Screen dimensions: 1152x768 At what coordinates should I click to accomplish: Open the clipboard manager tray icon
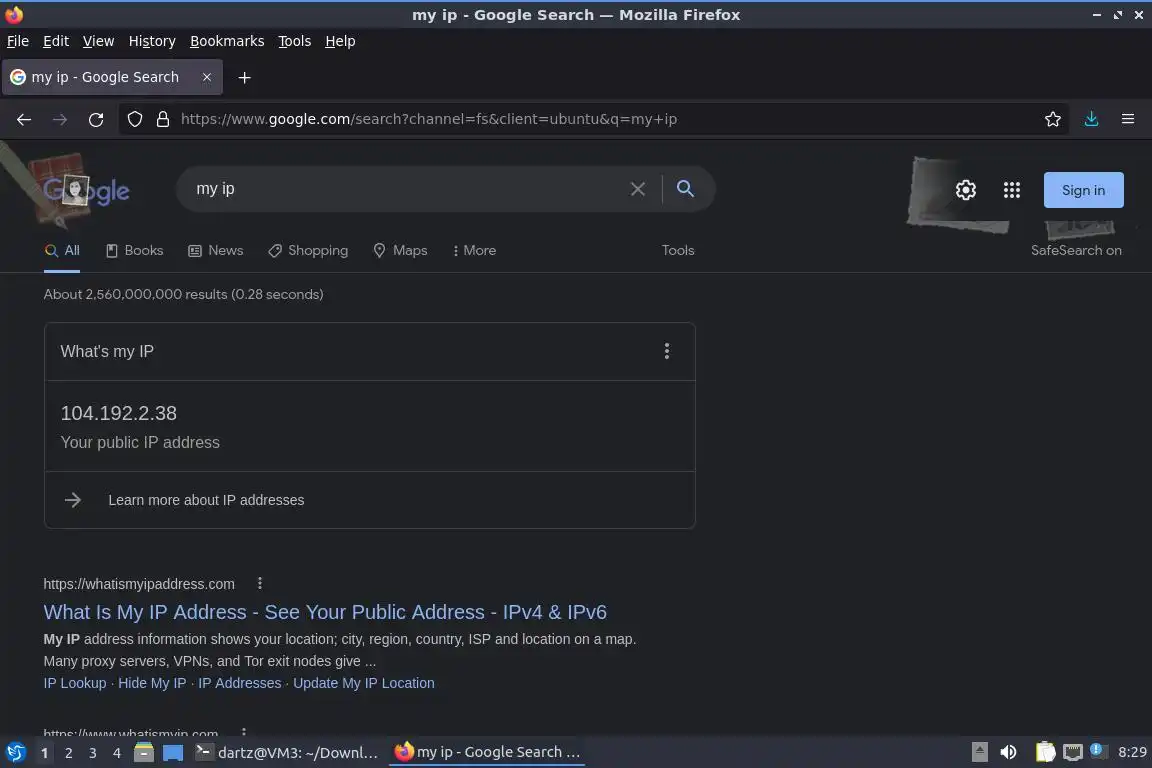[x=1045, y=752]
